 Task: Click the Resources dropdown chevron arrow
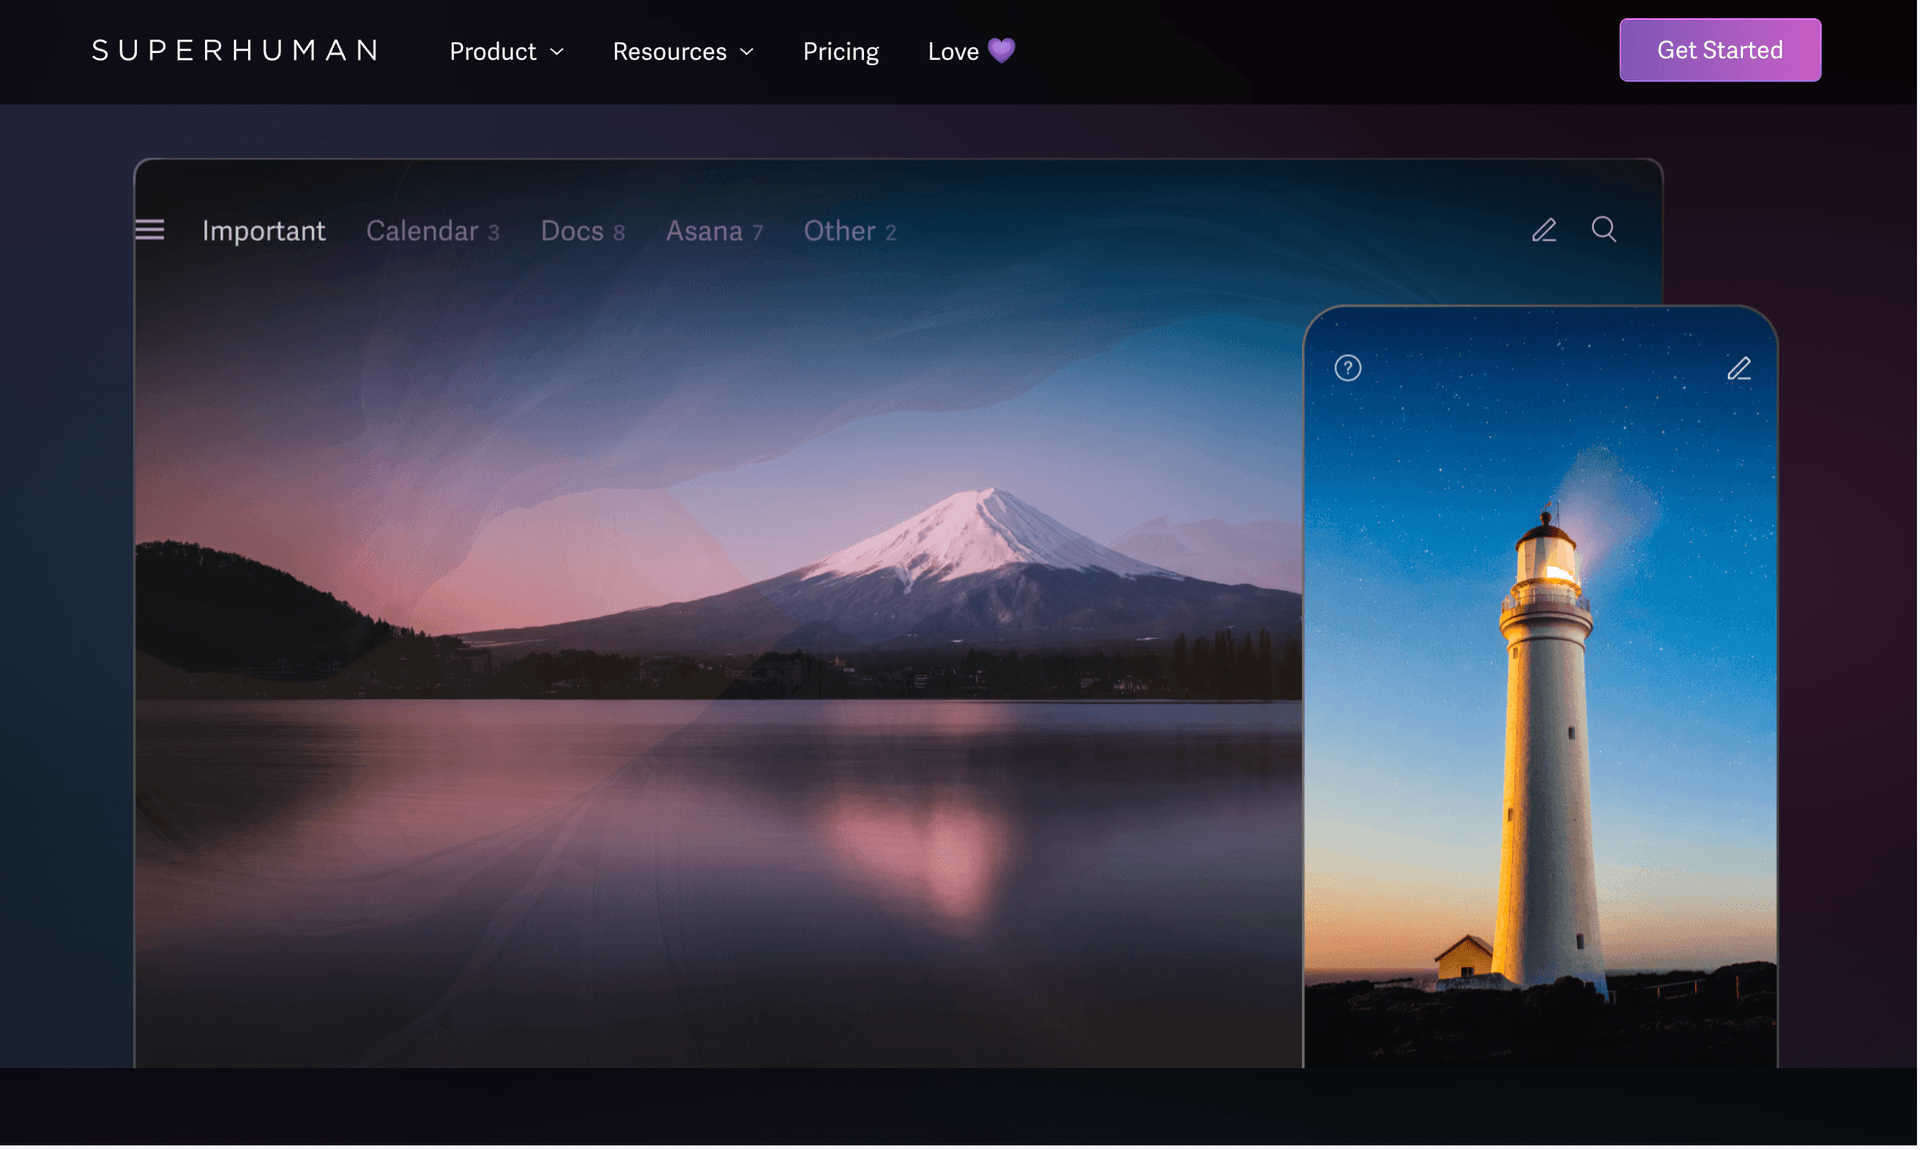pyautogui.click(x=747, y=51)
